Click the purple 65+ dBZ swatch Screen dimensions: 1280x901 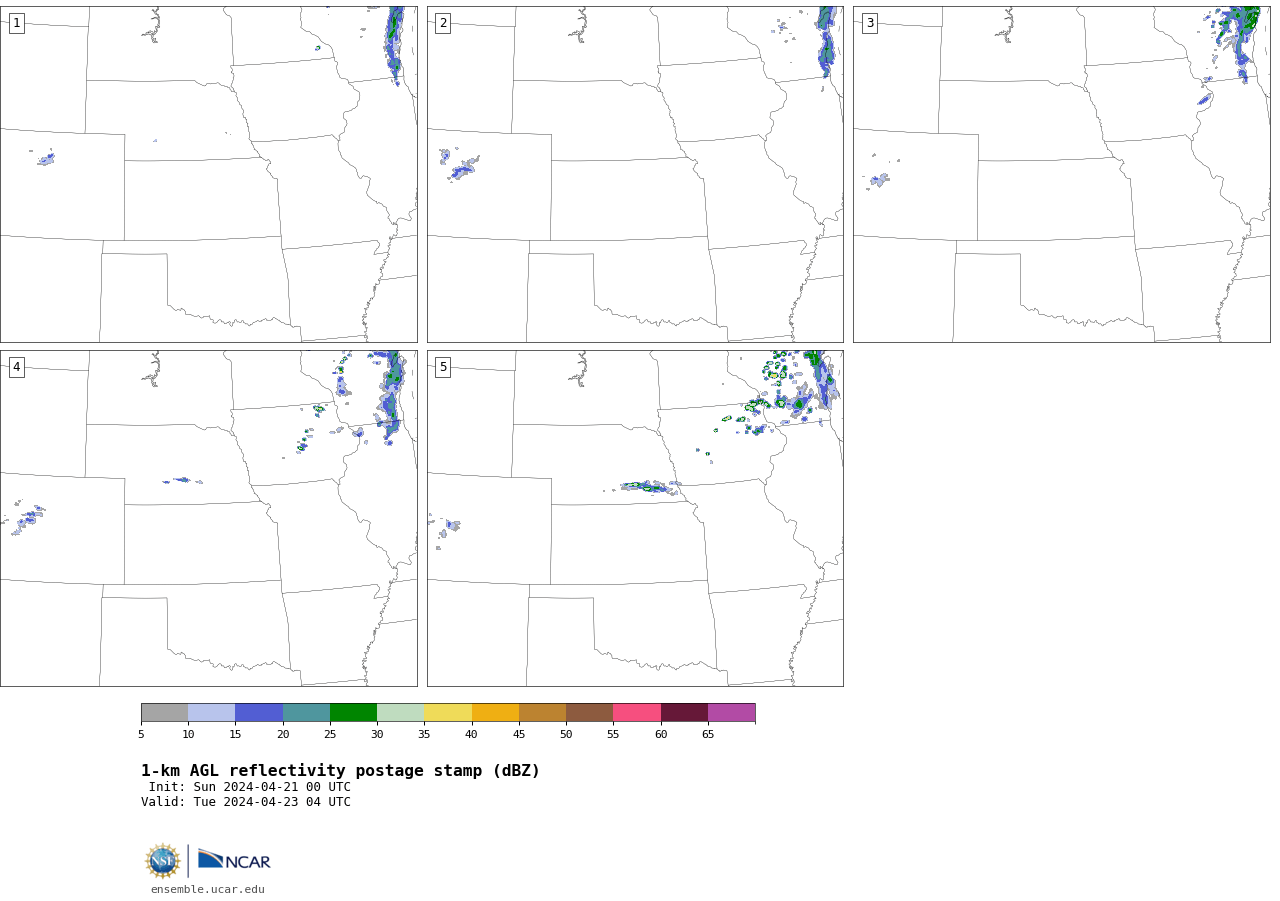pos(731,713)
